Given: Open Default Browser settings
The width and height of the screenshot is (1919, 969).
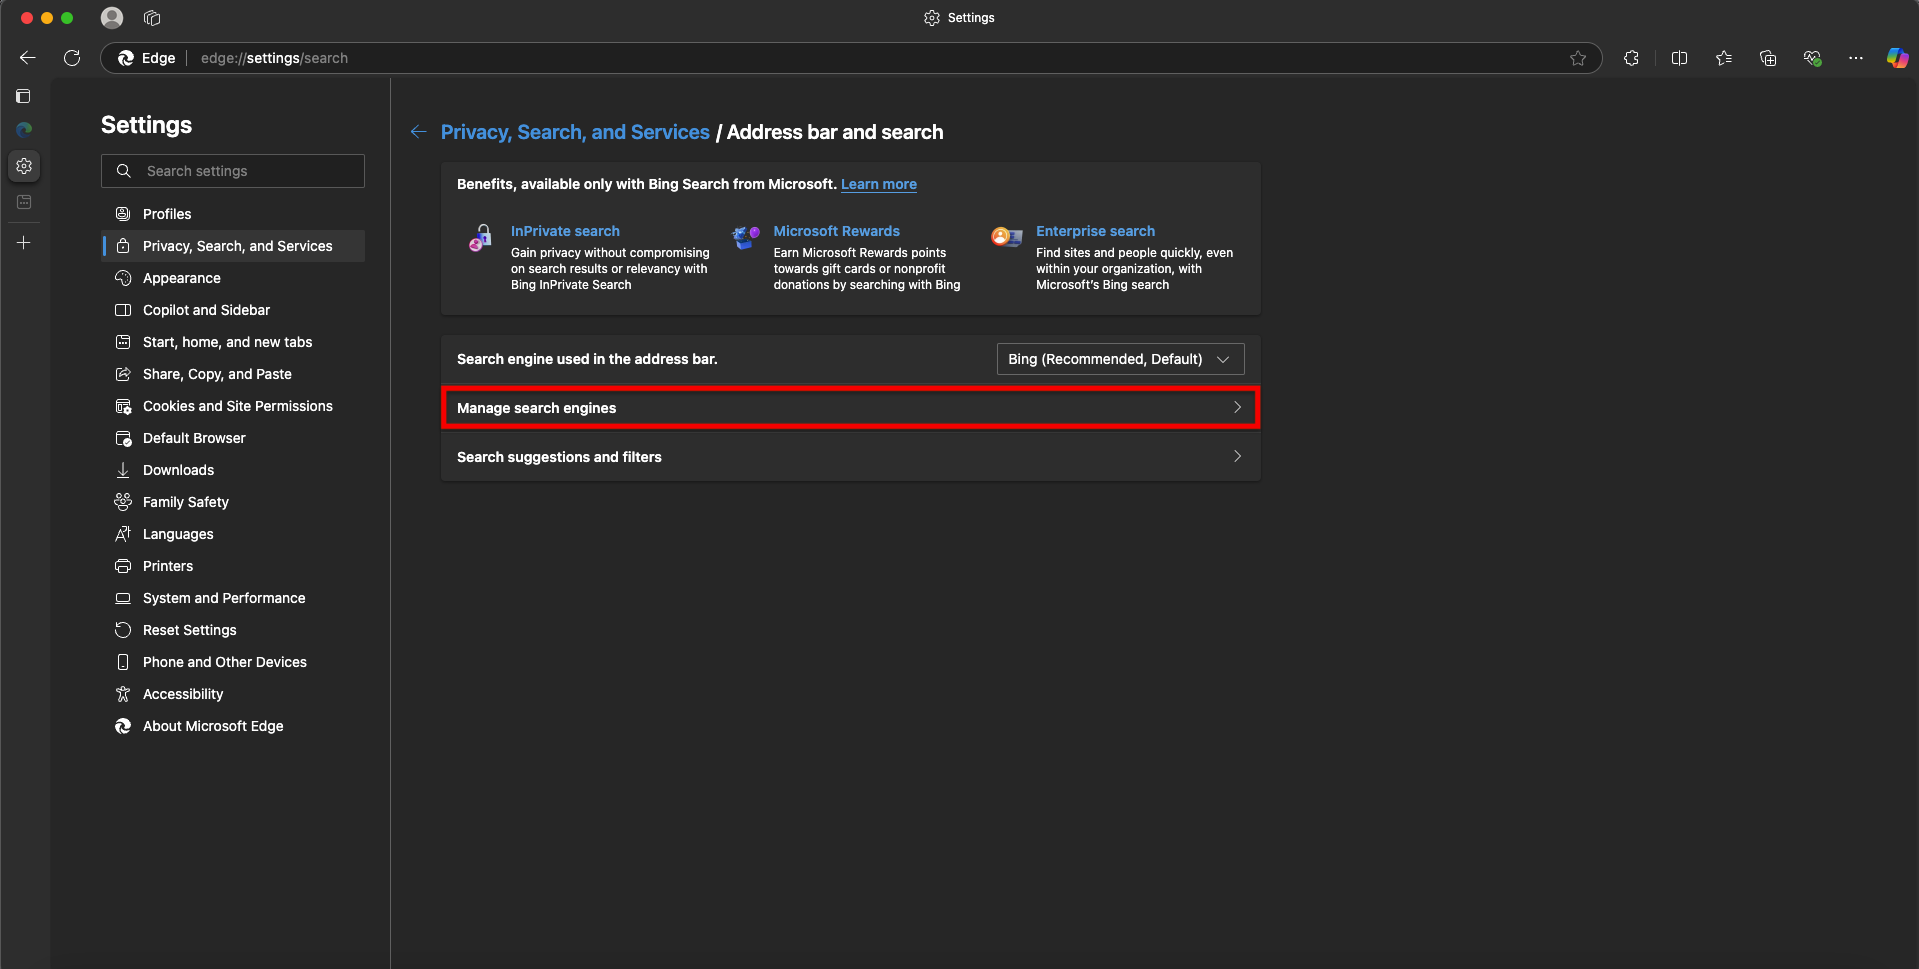Looking at the screenshot, I should [x=233, y=438].
